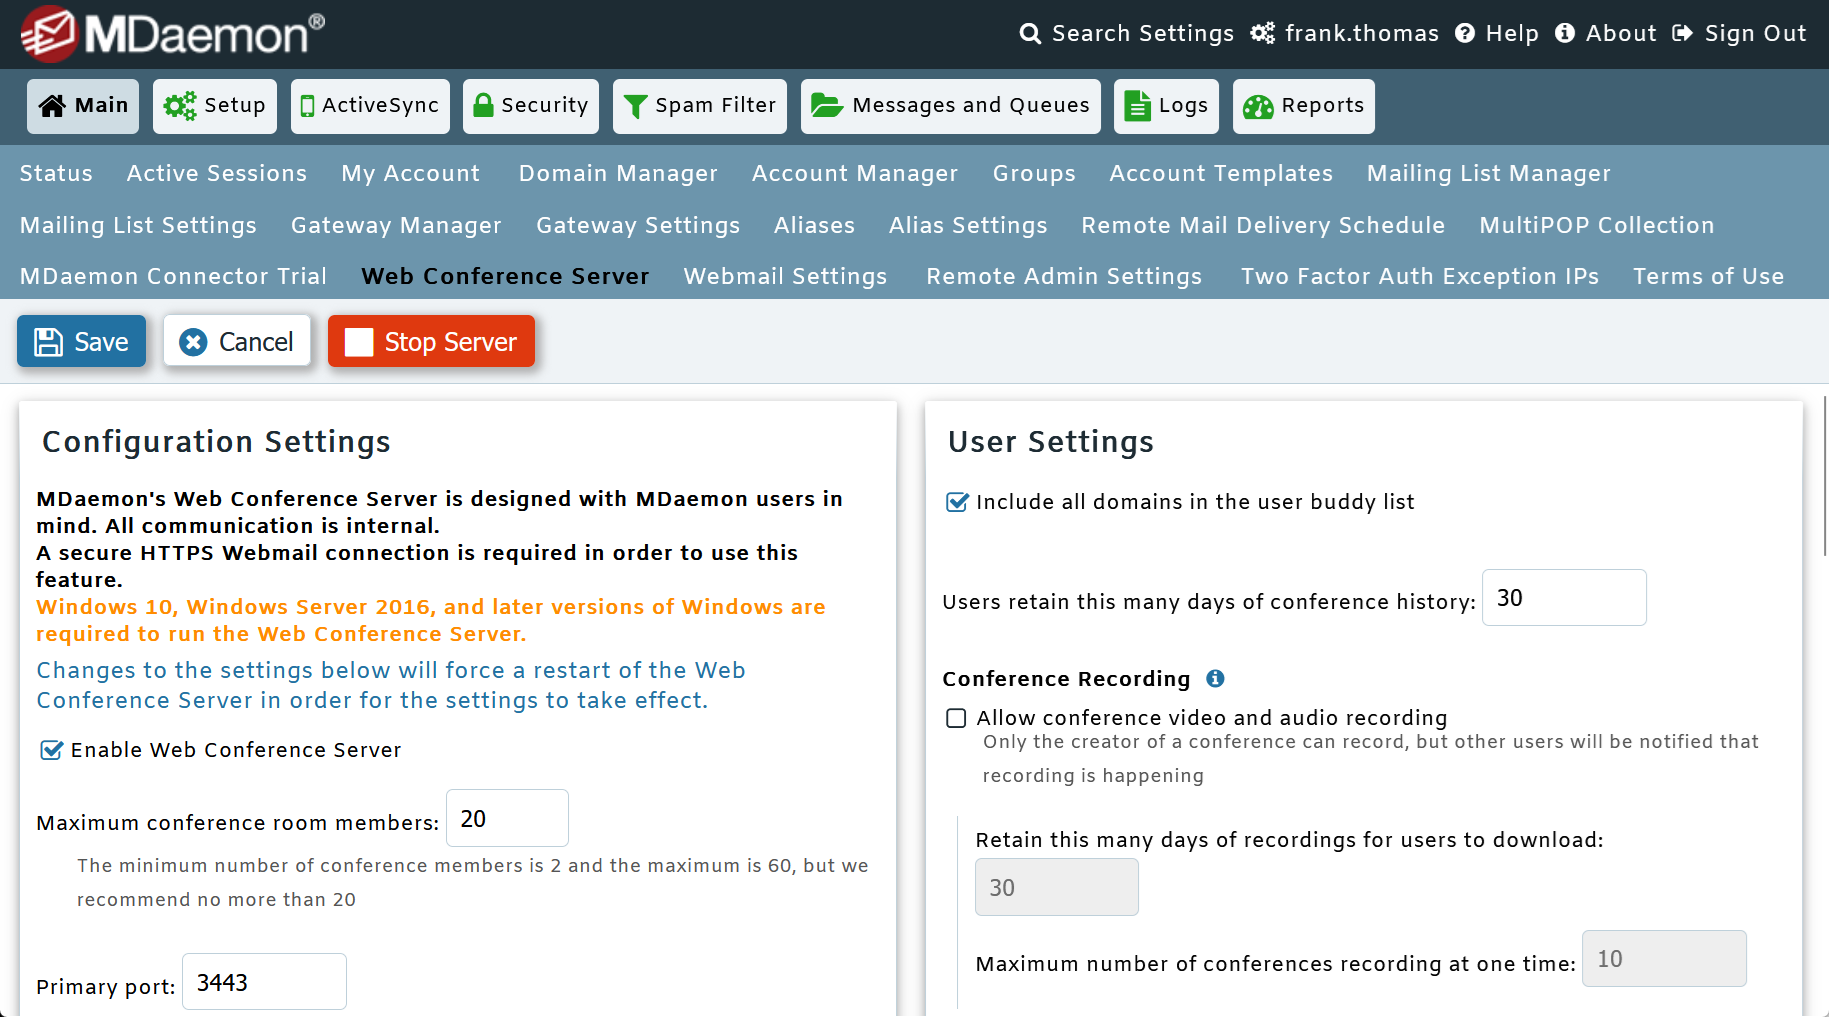Click the "Configuration Settings" heading
The height and width of the screenshot is (1017, 1829).
point(216,442)
